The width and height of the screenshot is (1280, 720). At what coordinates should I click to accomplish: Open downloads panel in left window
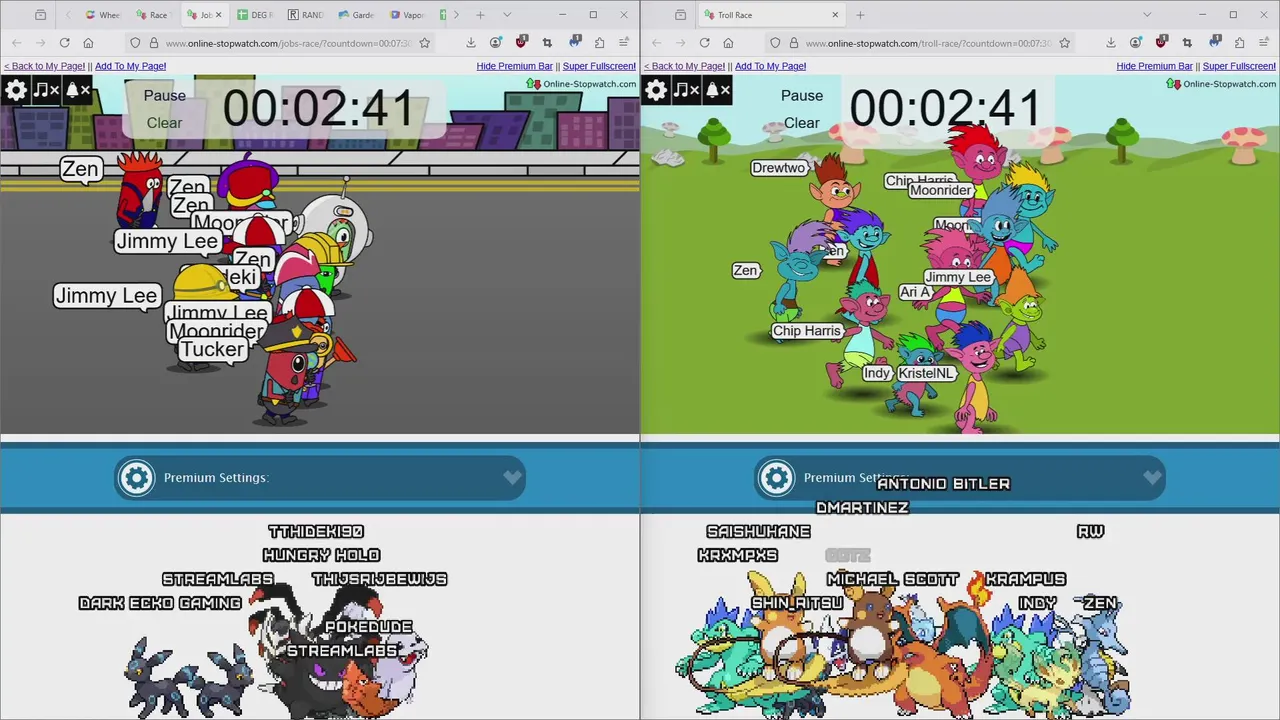(471, 43)
